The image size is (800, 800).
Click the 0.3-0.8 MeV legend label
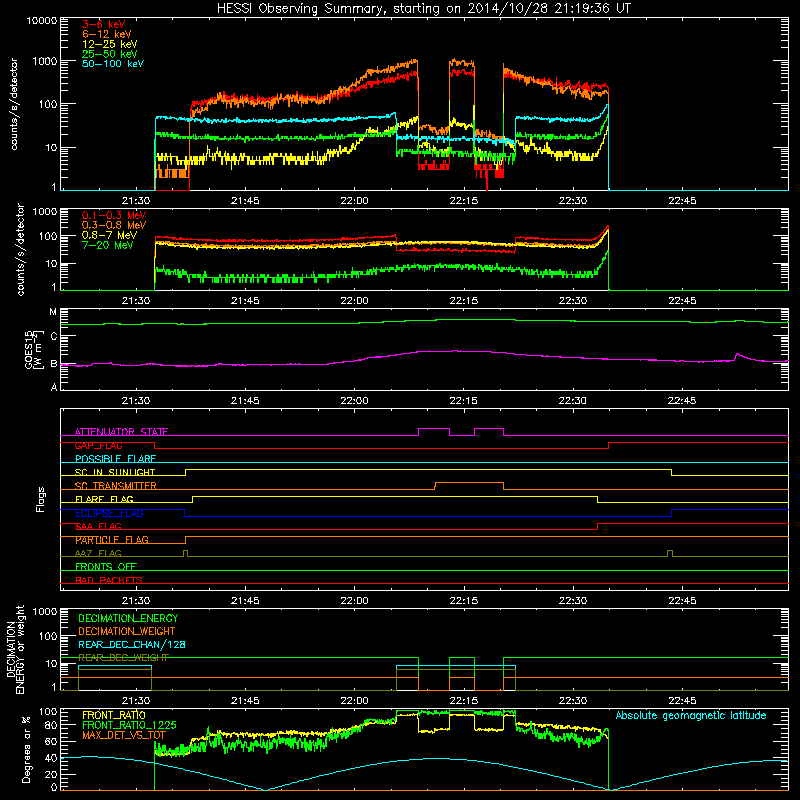point(114,225)
